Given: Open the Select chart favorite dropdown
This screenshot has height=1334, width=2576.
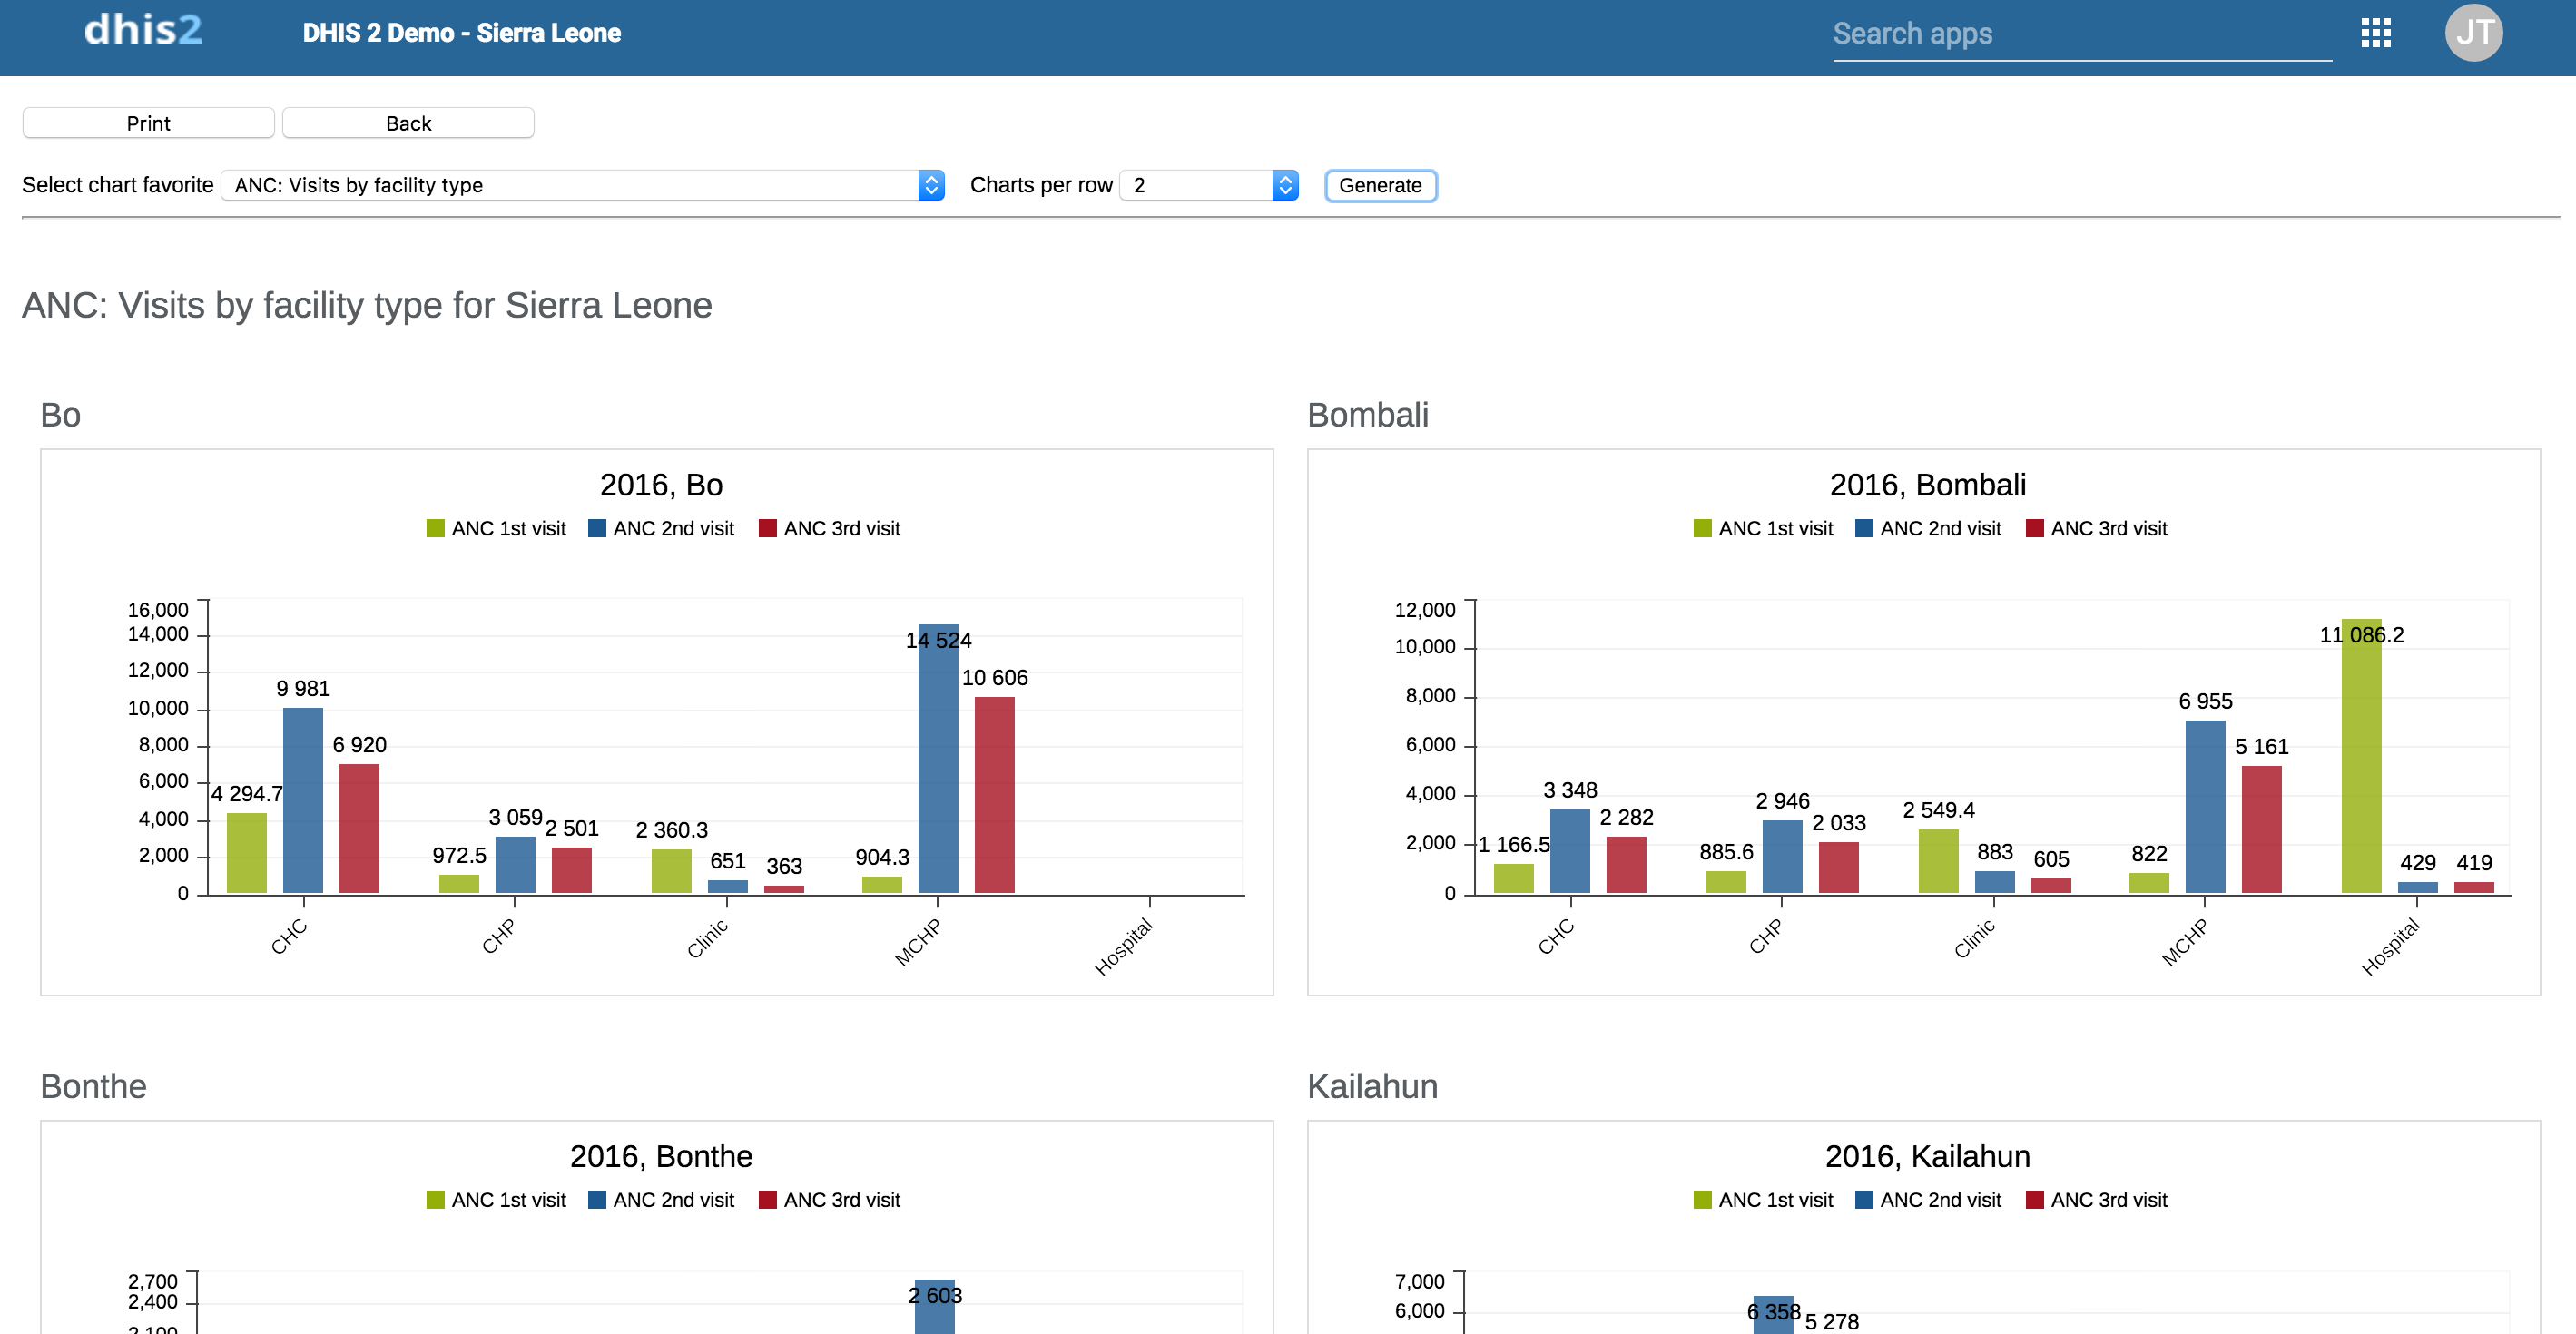Looking at the screenshot, I should tap(582, 185).
